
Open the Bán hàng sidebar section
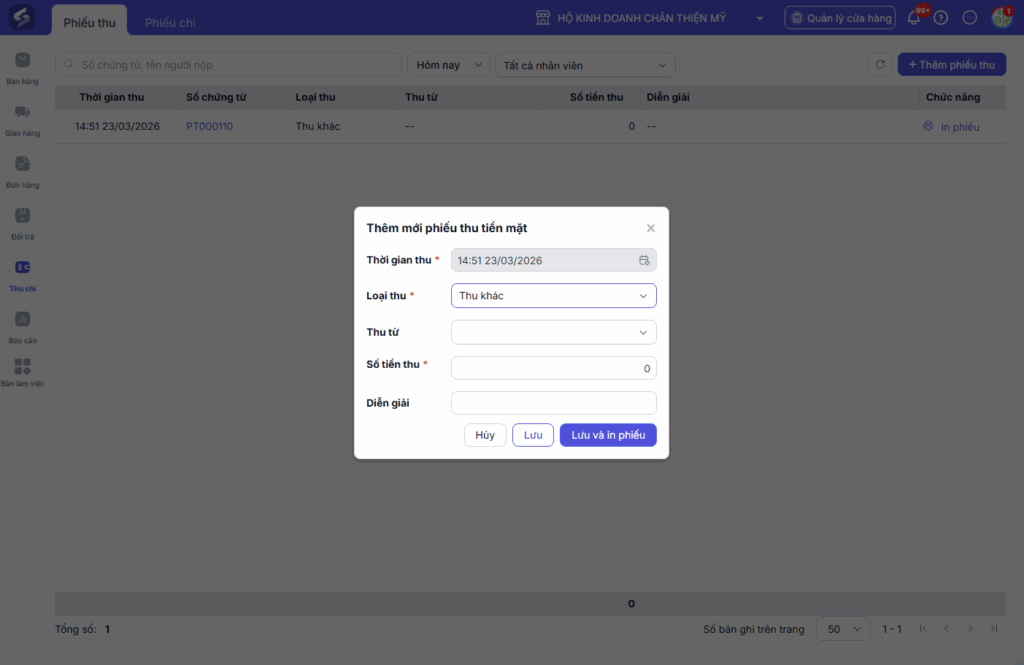pyautogui.click(x=22, y=69)
